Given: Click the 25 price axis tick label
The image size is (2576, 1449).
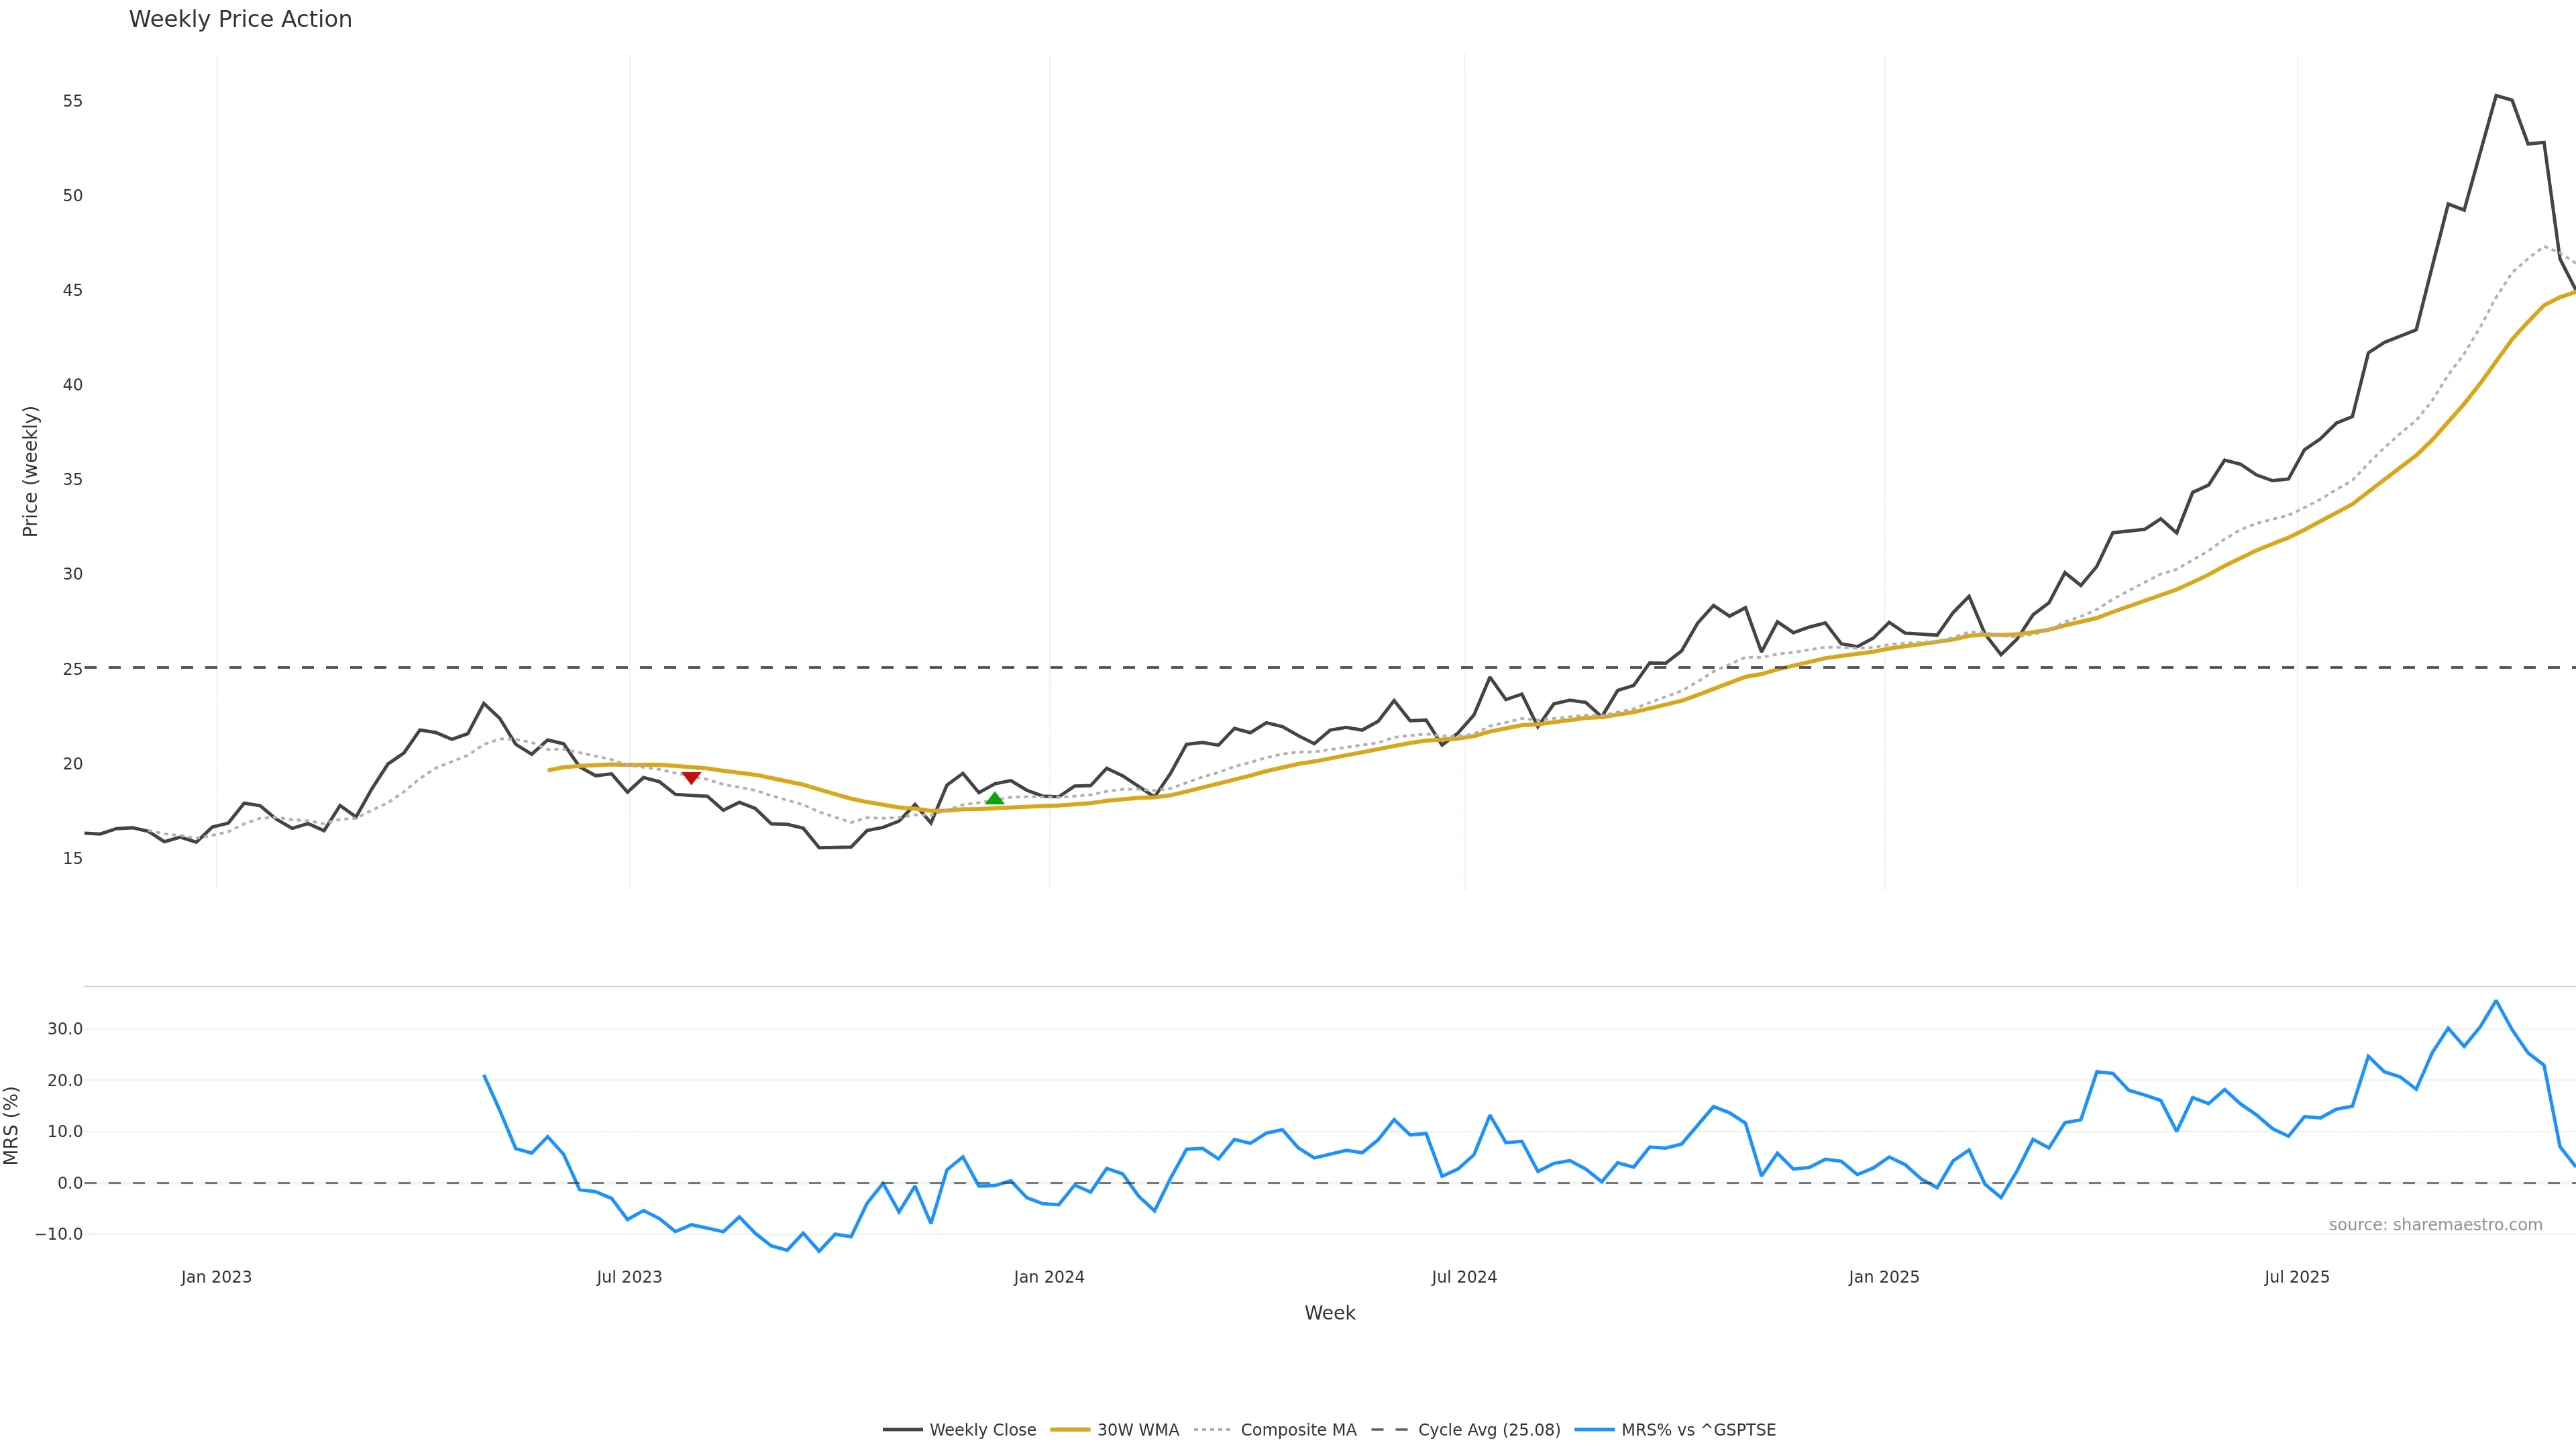Looking at the screenshot, I should tap(72, 668).
